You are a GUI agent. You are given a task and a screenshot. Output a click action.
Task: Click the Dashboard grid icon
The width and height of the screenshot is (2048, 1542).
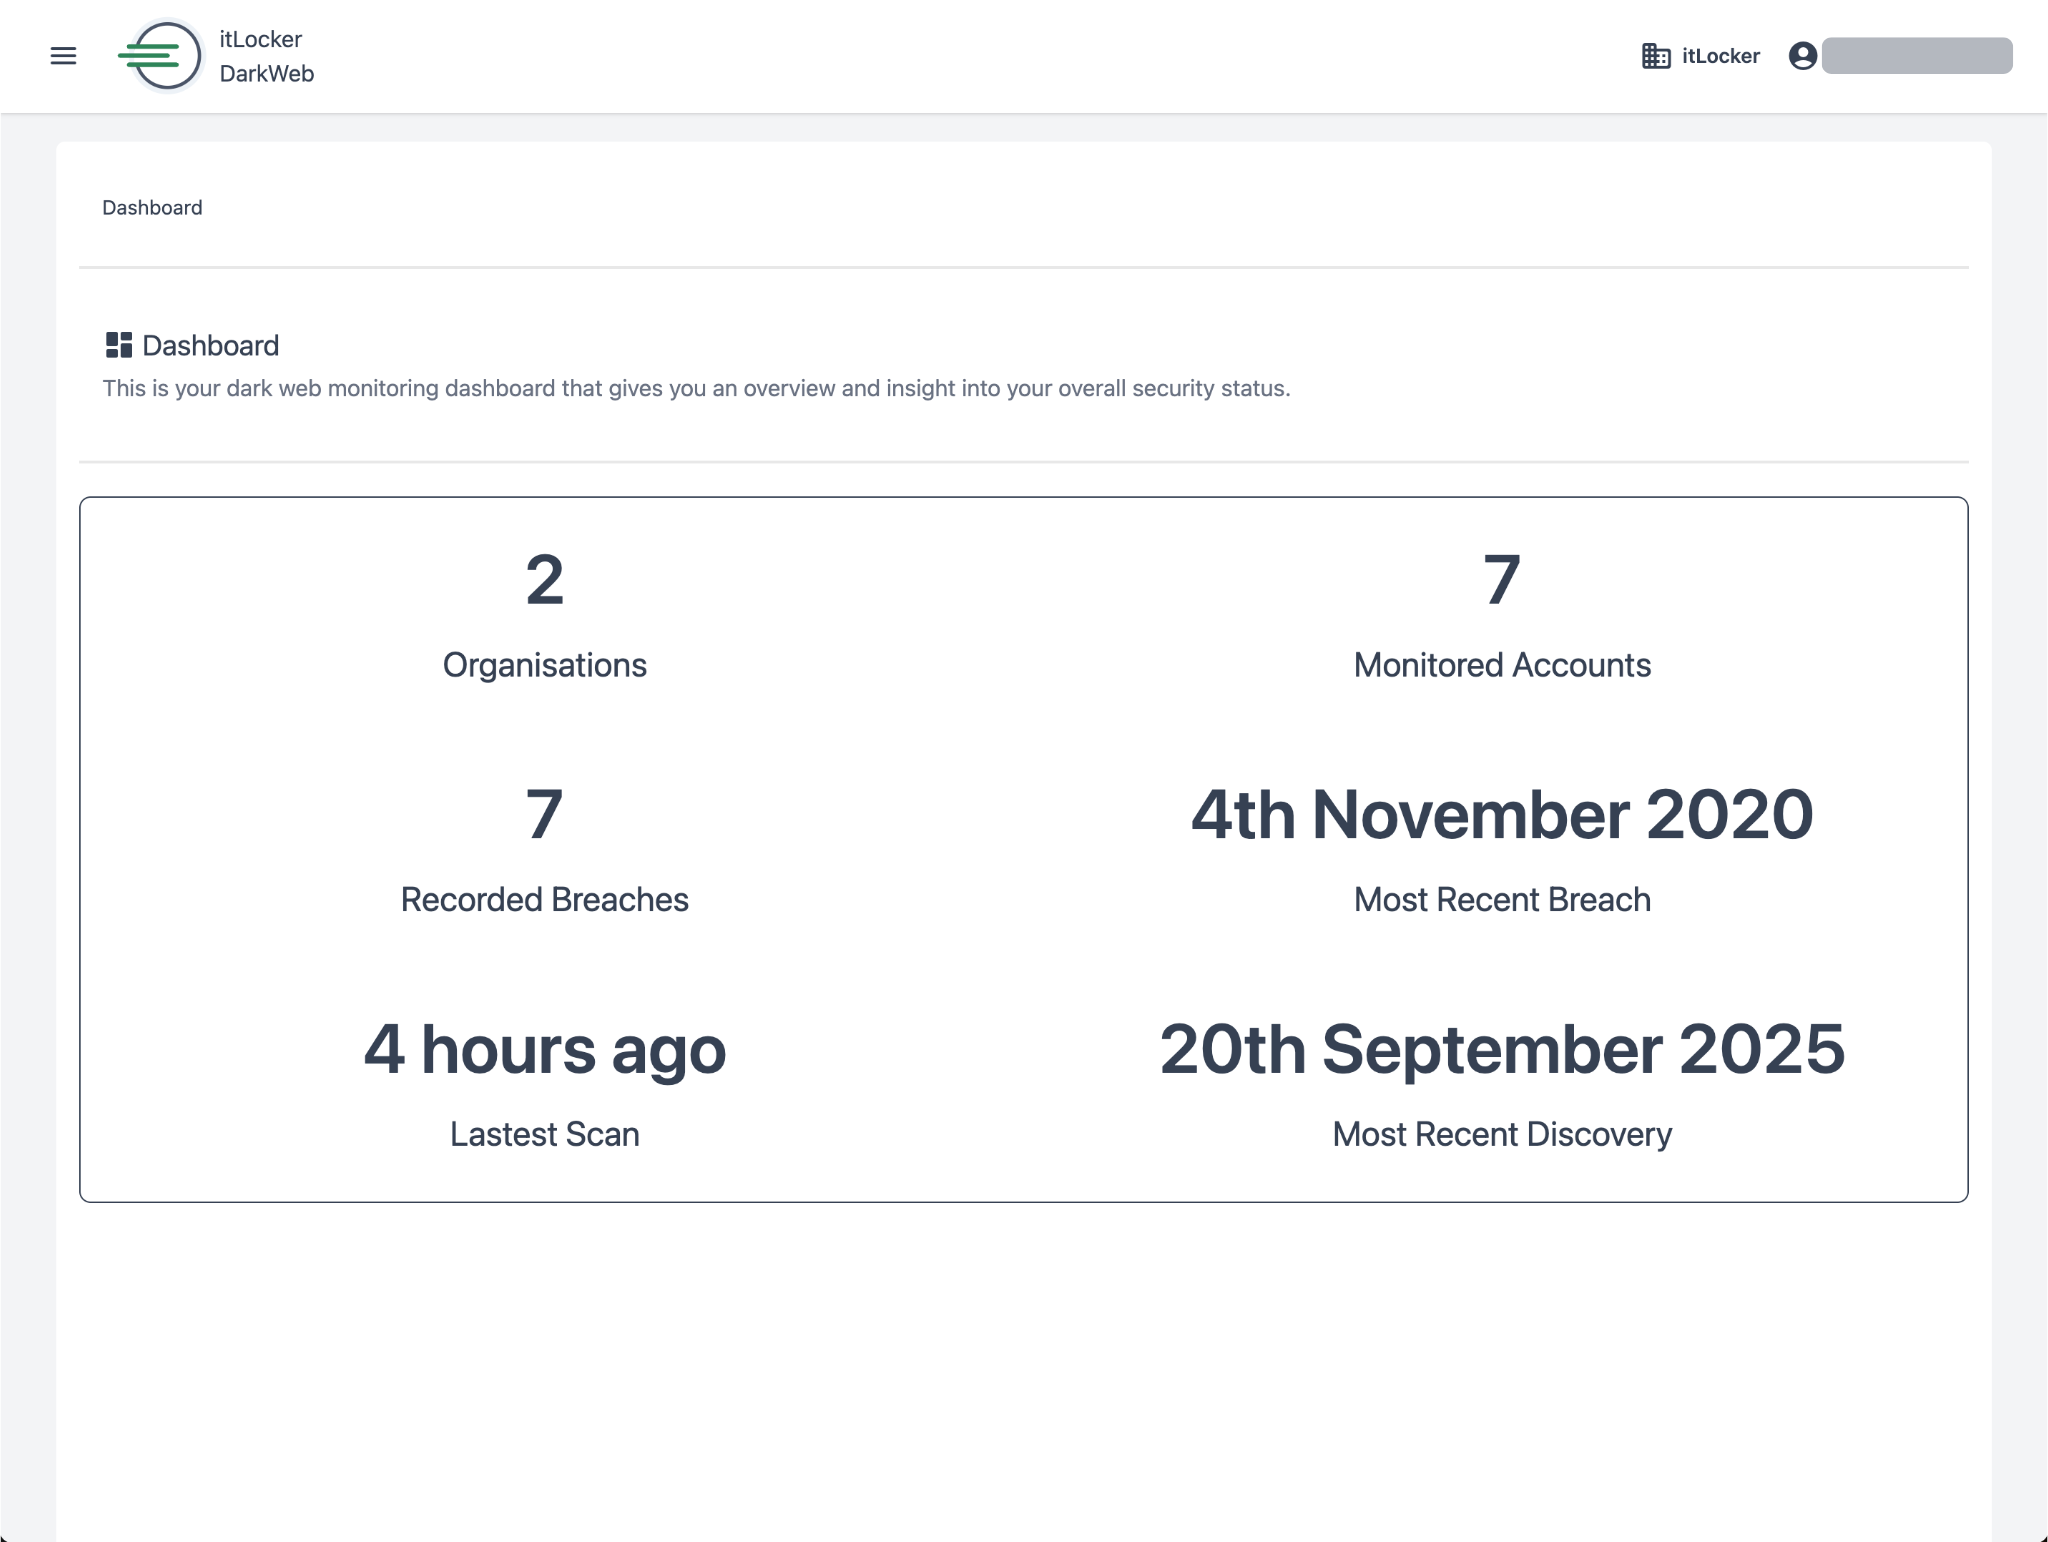click(119, 345)
